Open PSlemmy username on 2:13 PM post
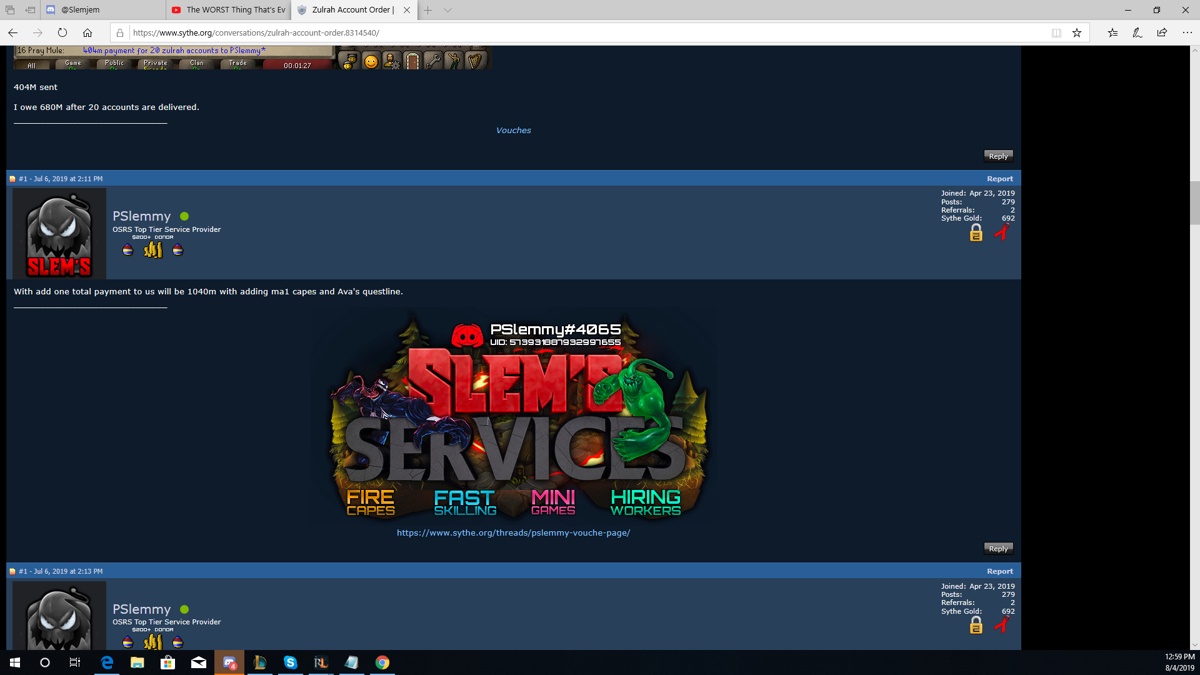Screen dimensions: 1200x675 point(141,609)
